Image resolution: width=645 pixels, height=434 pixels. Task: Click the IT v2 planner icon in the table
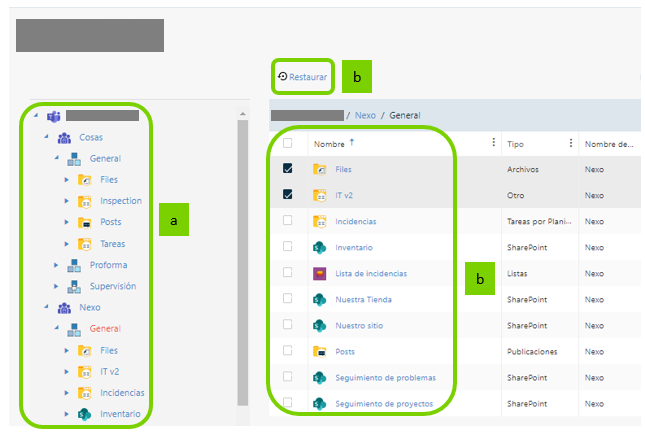[320, 195]
